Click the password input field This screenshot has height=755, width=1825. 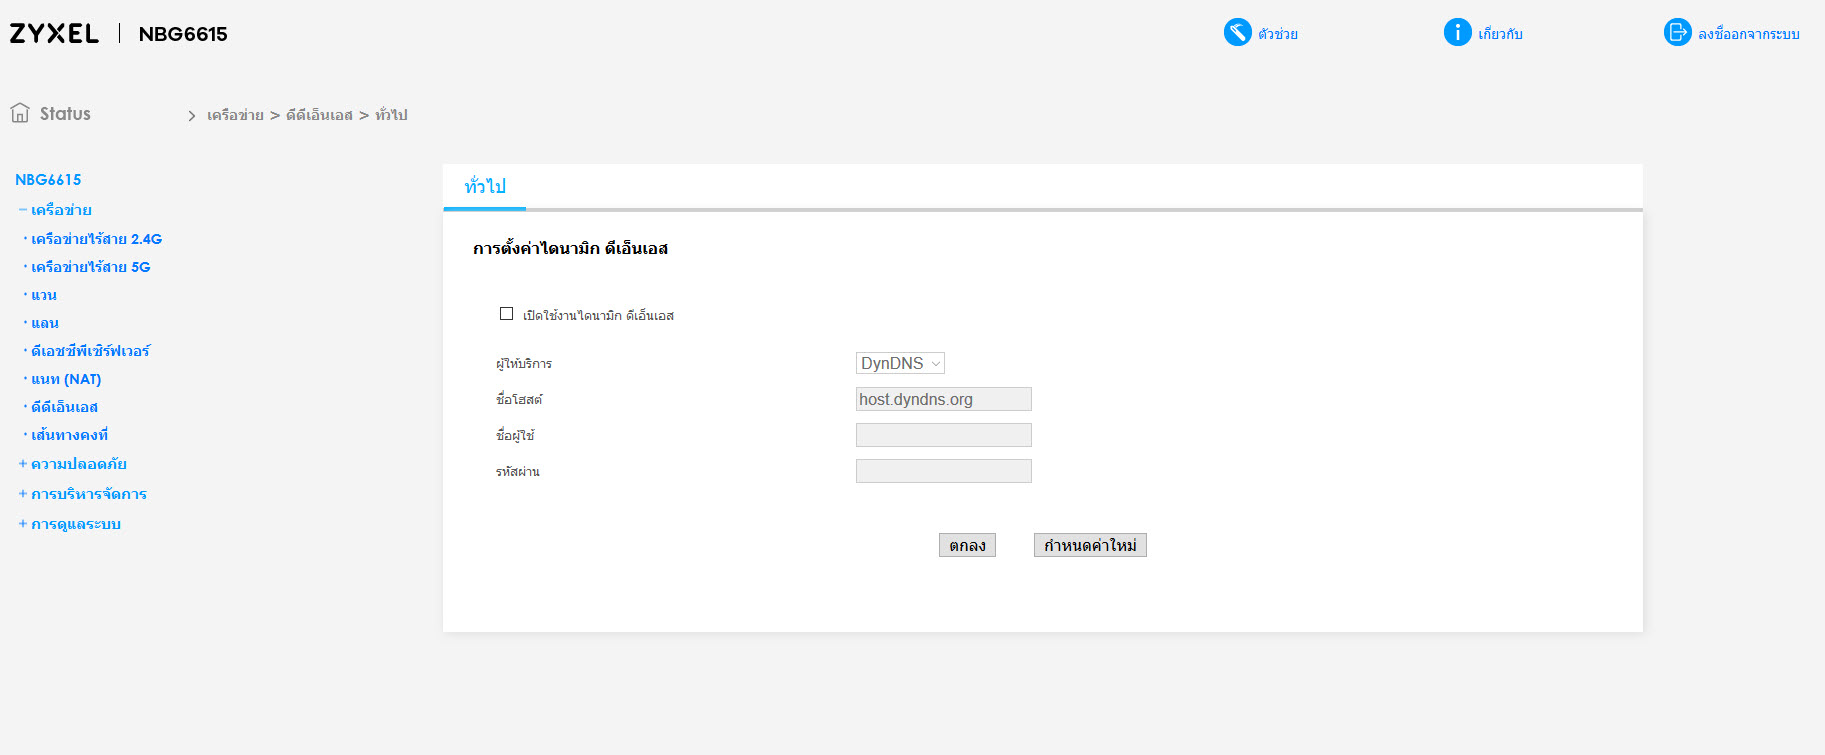pos(943,471)
